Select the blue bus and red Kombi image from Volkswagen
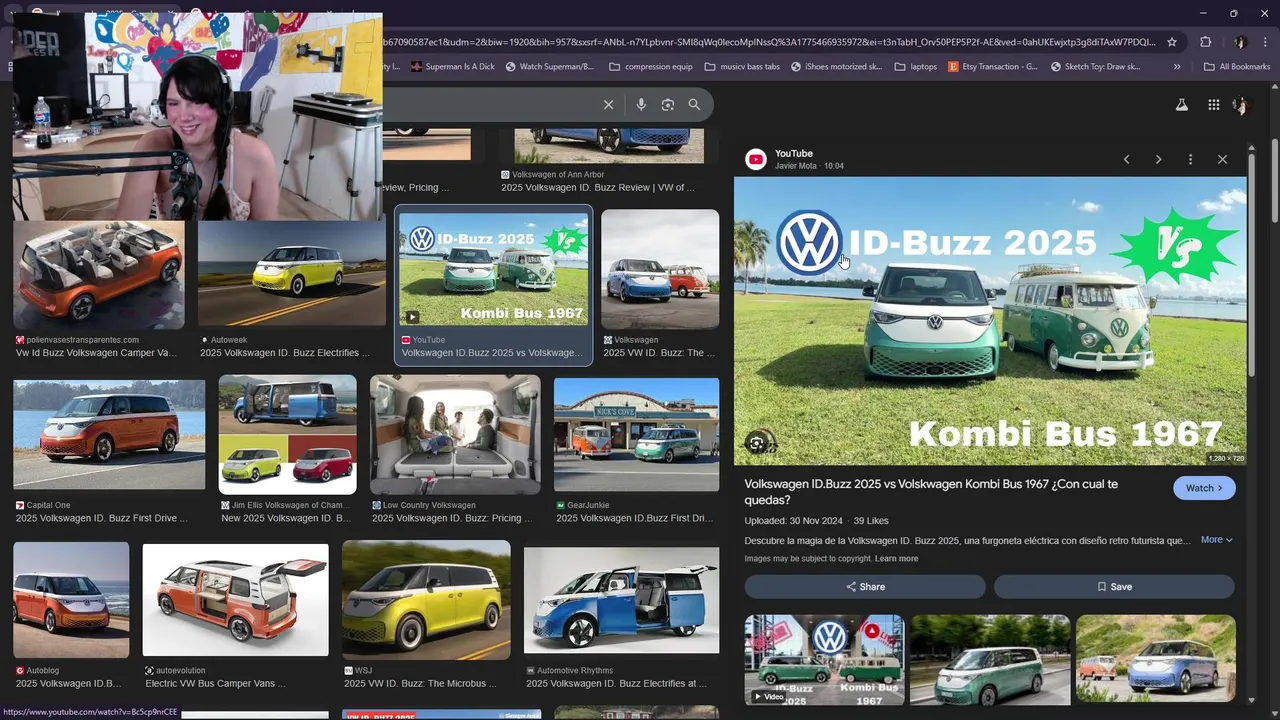 pos(660,269)
